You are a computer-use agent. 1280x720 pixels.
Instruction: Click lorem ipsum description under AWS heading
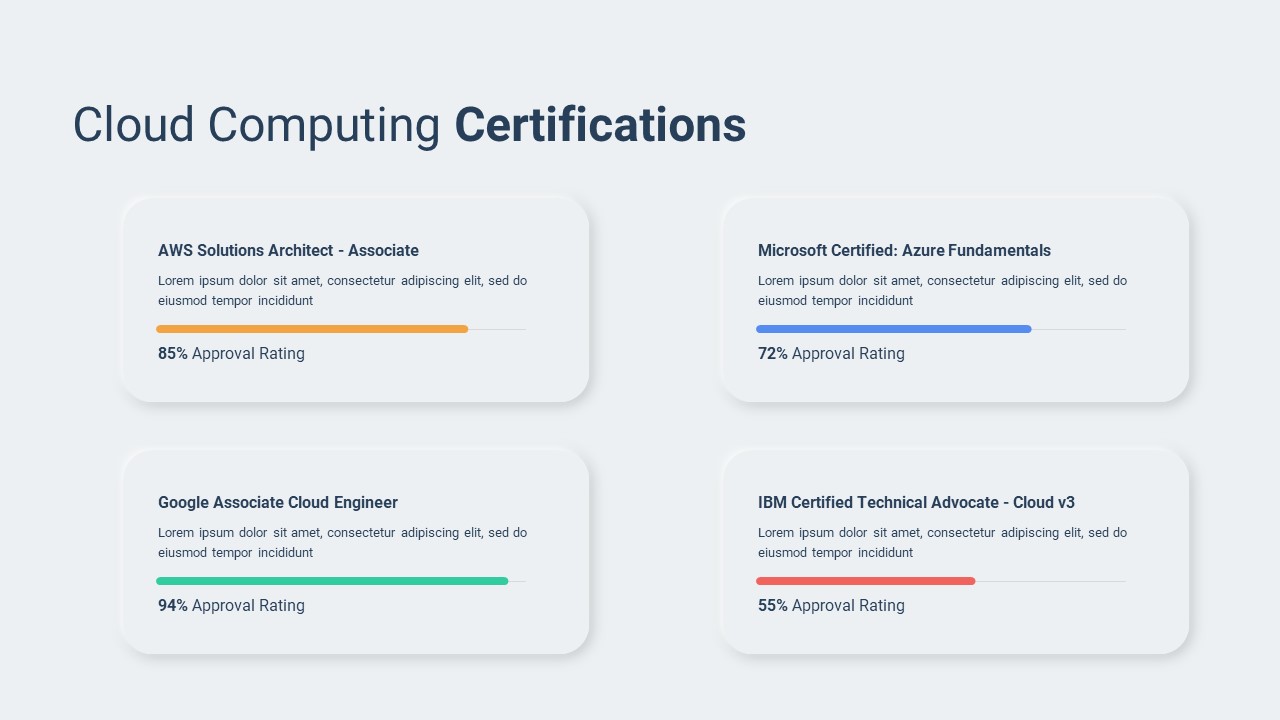pyautogui.click(x=342, y=290)
